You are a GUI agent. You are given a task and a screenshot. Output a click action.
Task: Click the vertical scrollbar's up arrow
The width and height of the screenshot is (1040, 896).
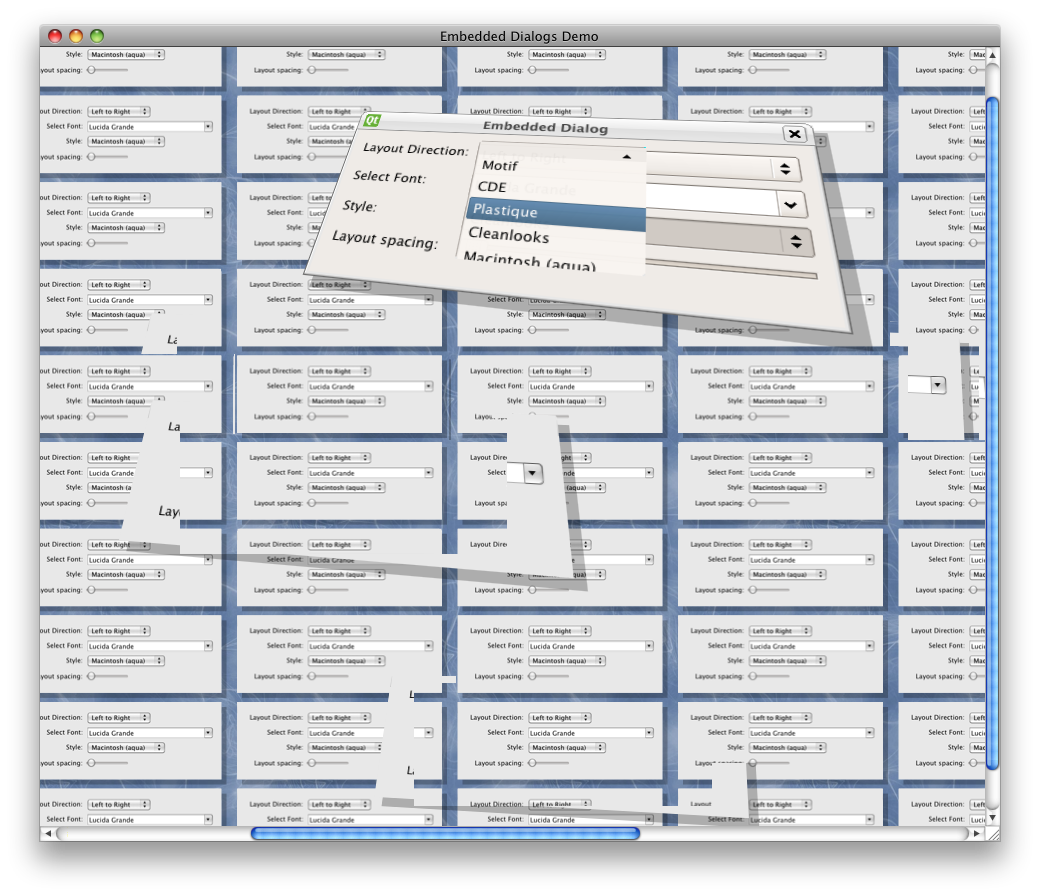coord(992,55)
